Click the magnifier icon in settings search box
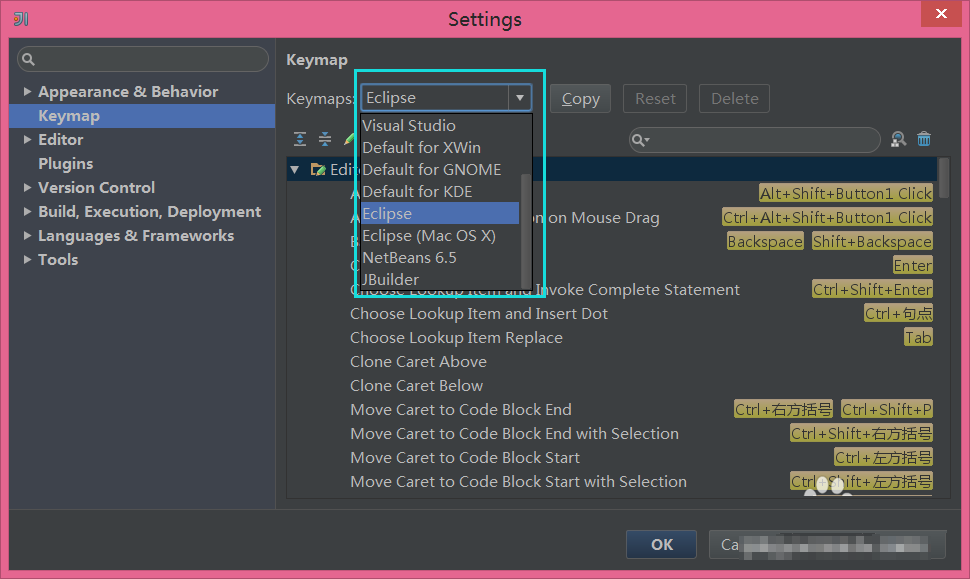This screenshot has width=970, height=579. [x=28, y=59]
